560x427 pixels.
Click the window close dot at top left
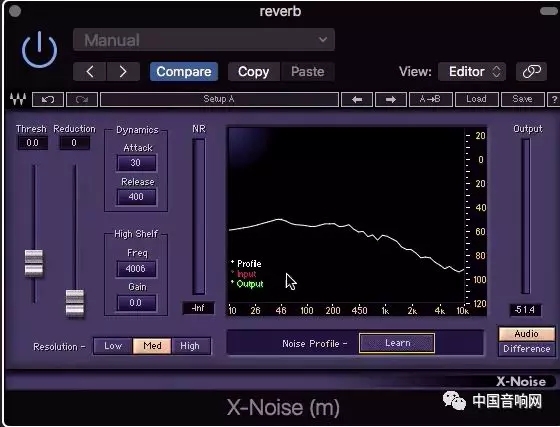tap(15, 11)
